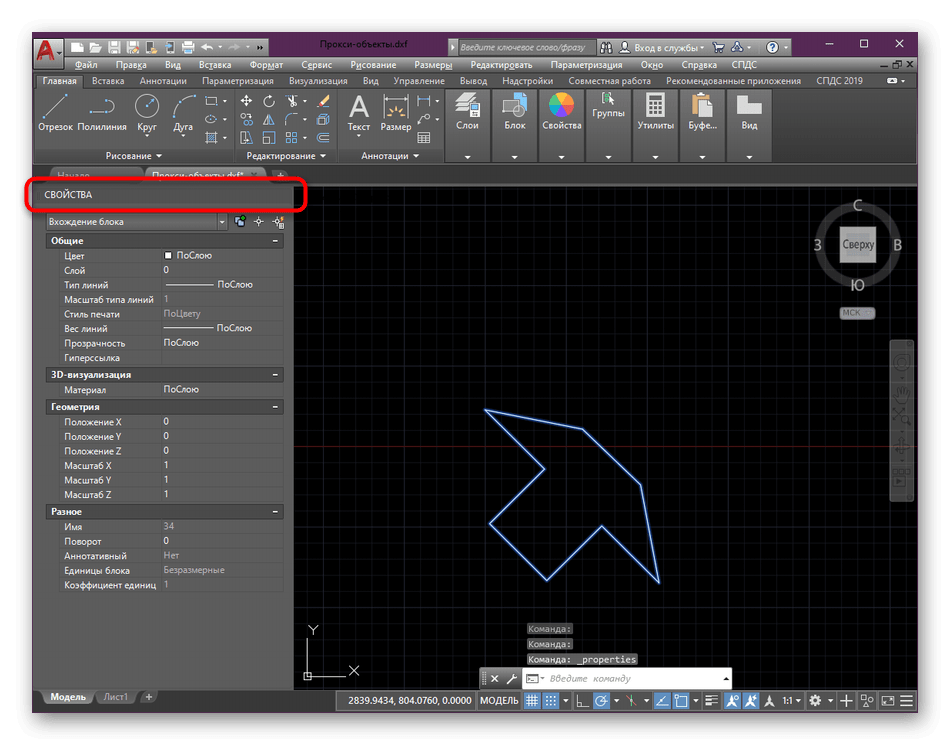
Task: Select the Дуга (arc) tool
Action: [x=183, y=113]
